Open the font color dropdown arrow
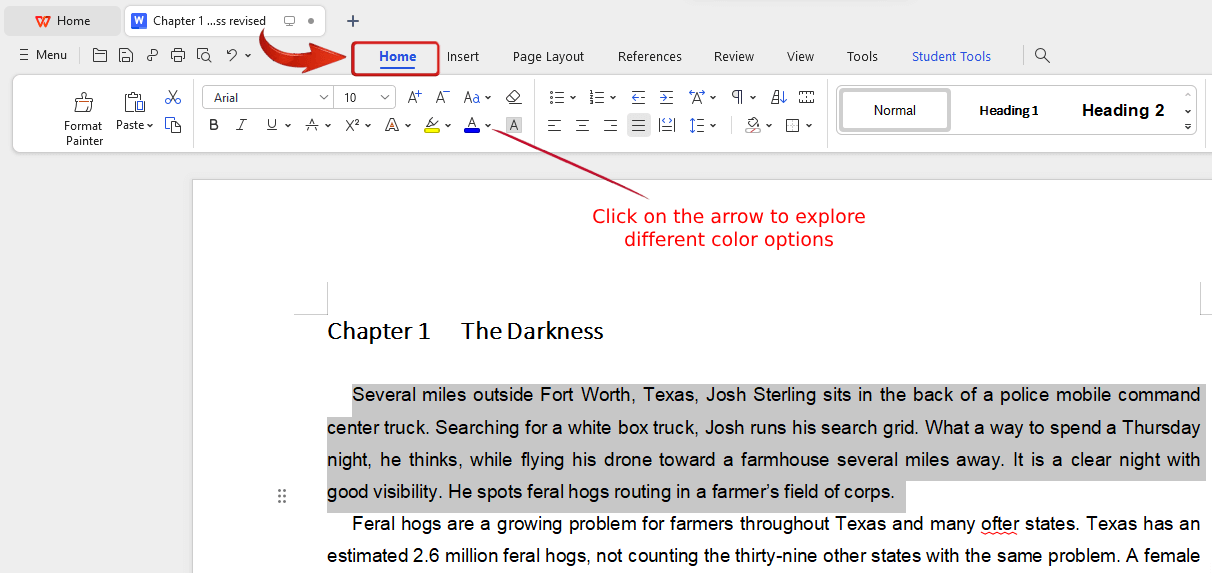This screenshot has height=573, width=1212. pos(488,126)
